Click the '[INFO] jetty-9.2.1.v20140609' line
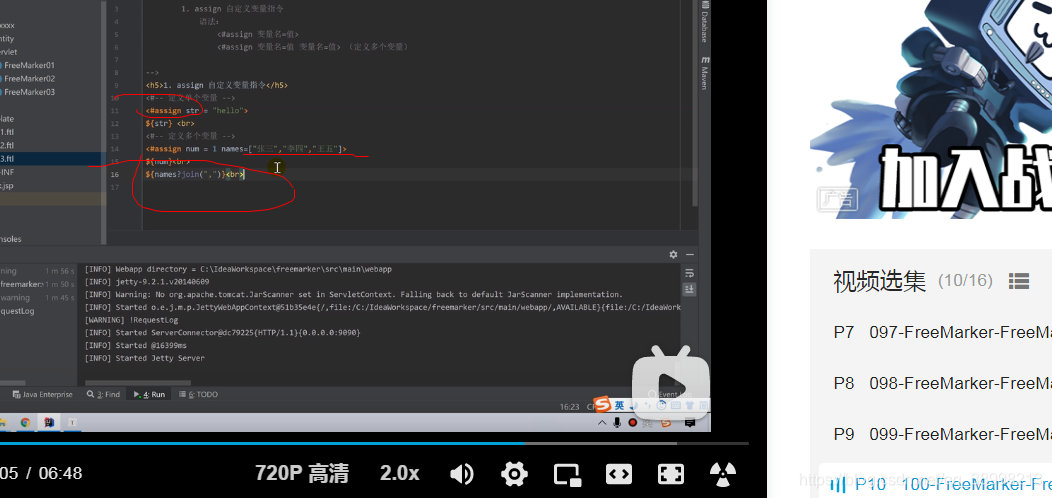Screen dimensions: 1052x498 (x=147, y=282)
